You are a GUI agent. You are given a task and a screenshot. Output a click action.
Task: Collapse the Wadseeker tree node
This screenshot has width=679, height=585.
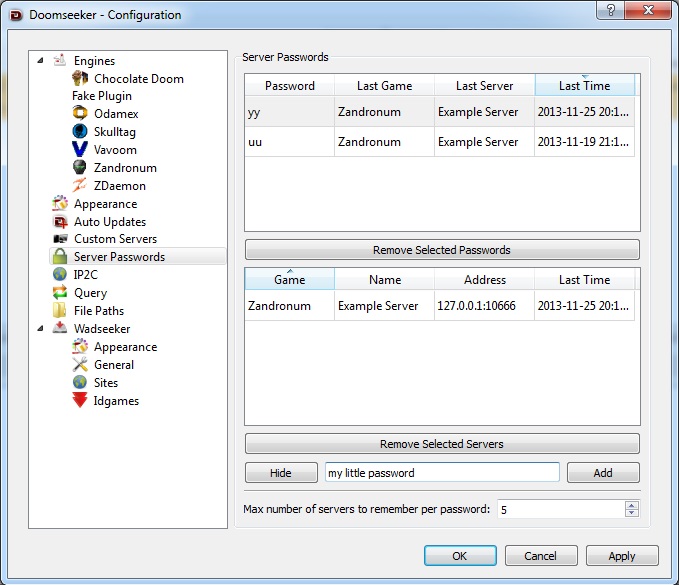[x=41, y=328]
